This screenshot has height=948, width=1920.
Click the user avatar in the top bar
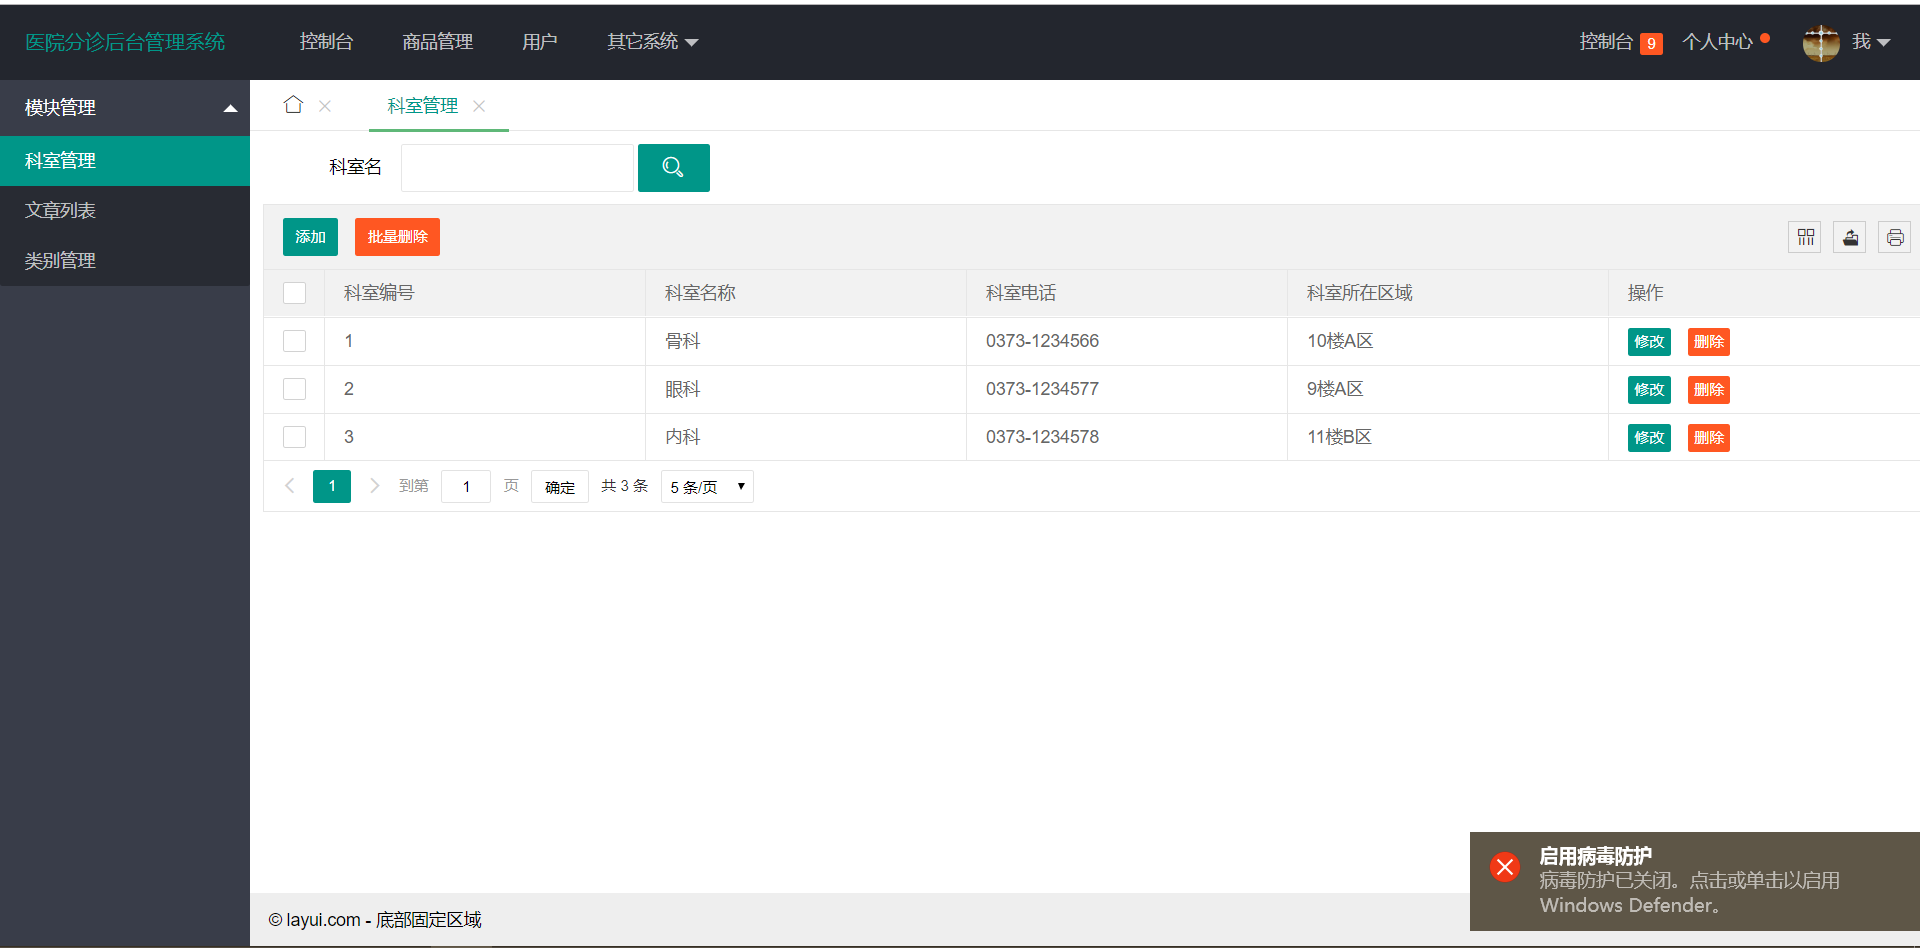pos(1821,42)
